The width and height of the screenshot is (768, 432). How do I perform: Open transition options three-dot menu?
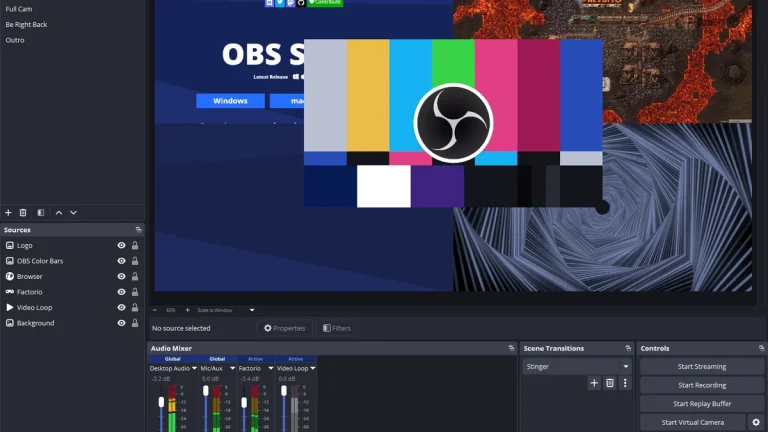625,383
